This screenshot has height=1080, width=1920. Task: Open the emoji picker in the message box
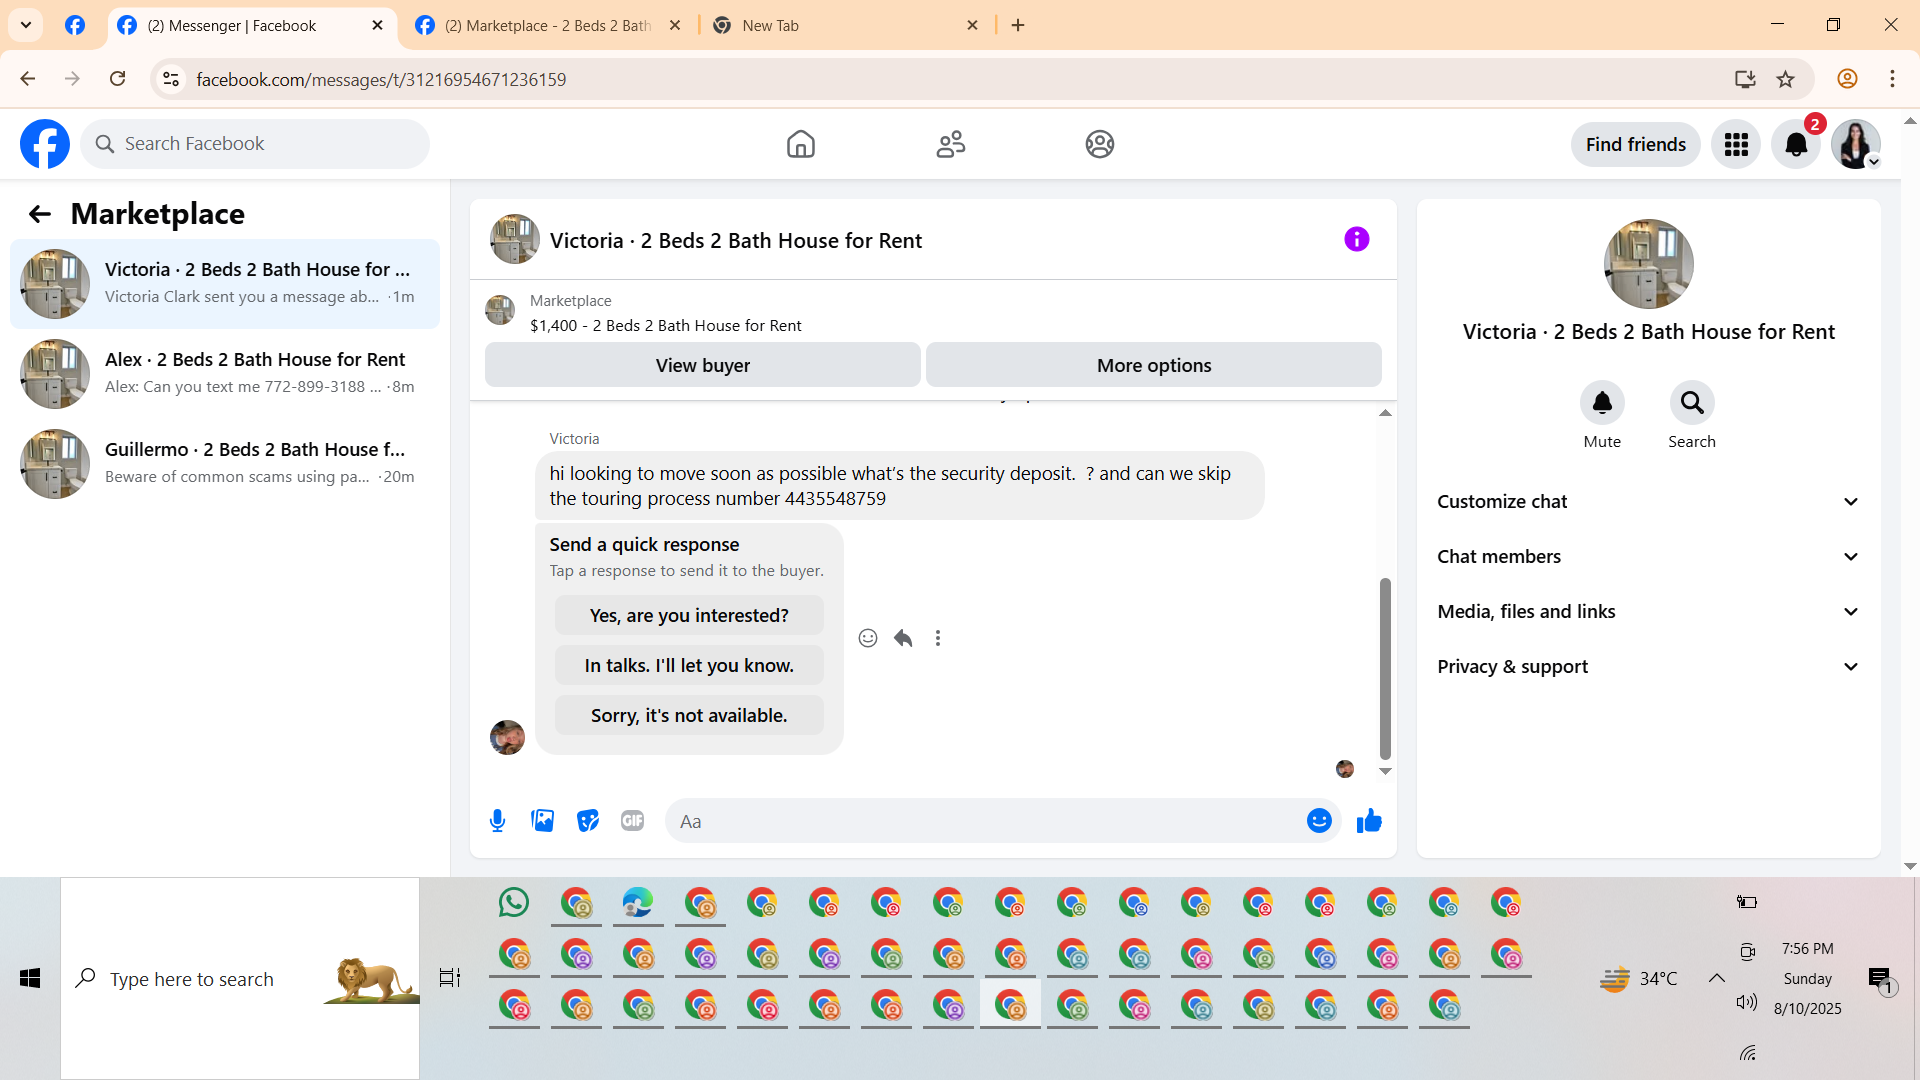(1319, 821)
